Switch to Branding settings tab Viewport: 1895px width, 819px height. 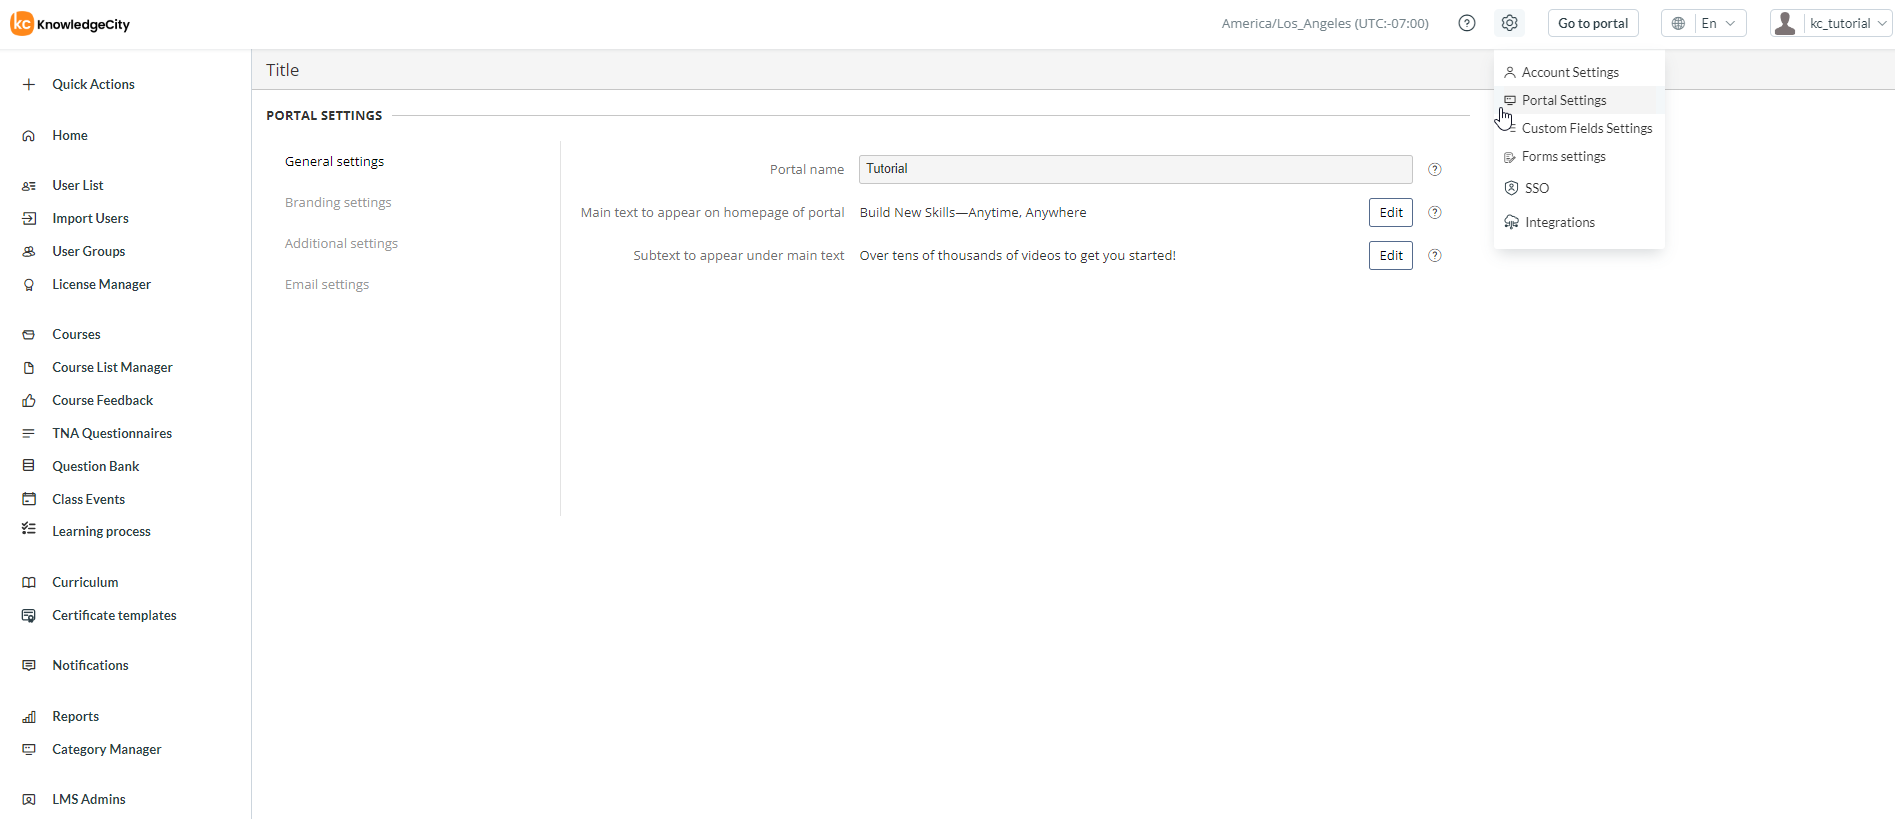(x=338, y=202)
